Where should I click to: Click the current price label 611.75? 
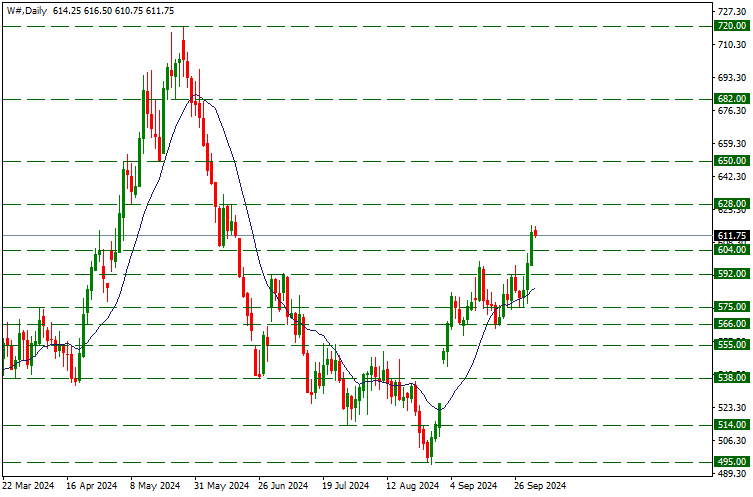[732, 235]
